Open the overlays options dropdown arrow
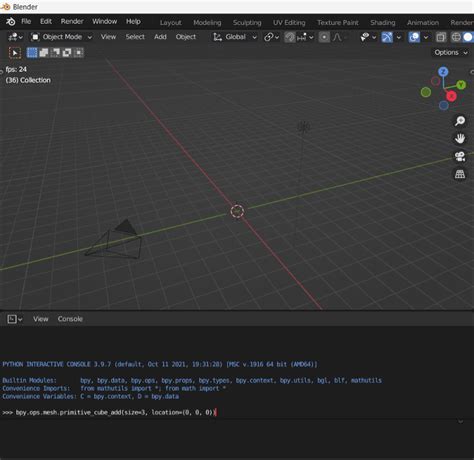This screenshot has height=460, width=474. [x=426, y=37]
